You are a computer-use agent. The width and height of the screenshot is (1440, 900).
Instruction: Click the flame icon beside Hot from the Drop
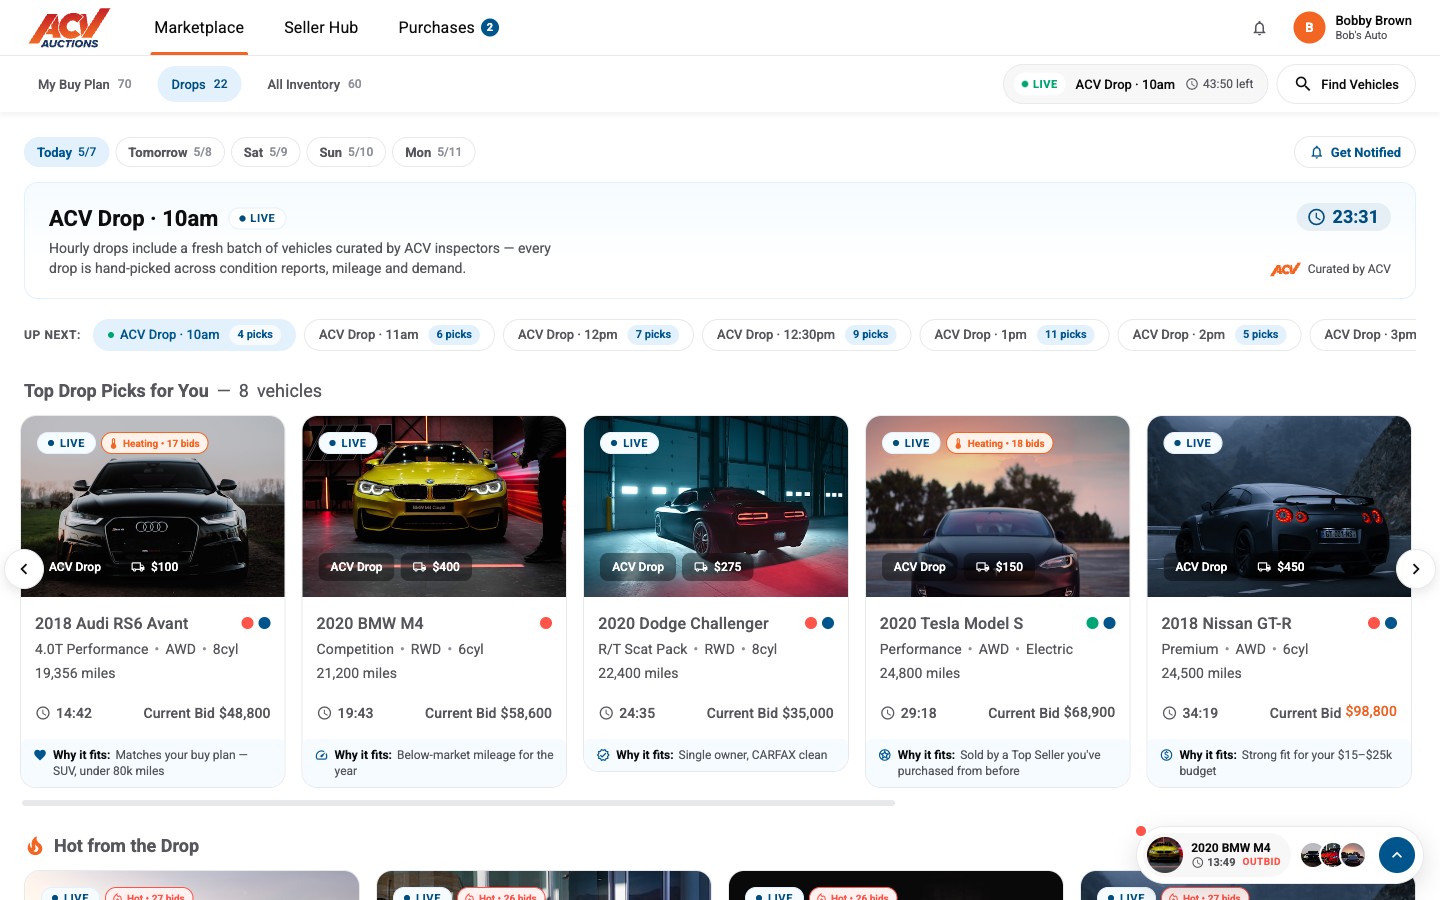[x=35, y=846]
